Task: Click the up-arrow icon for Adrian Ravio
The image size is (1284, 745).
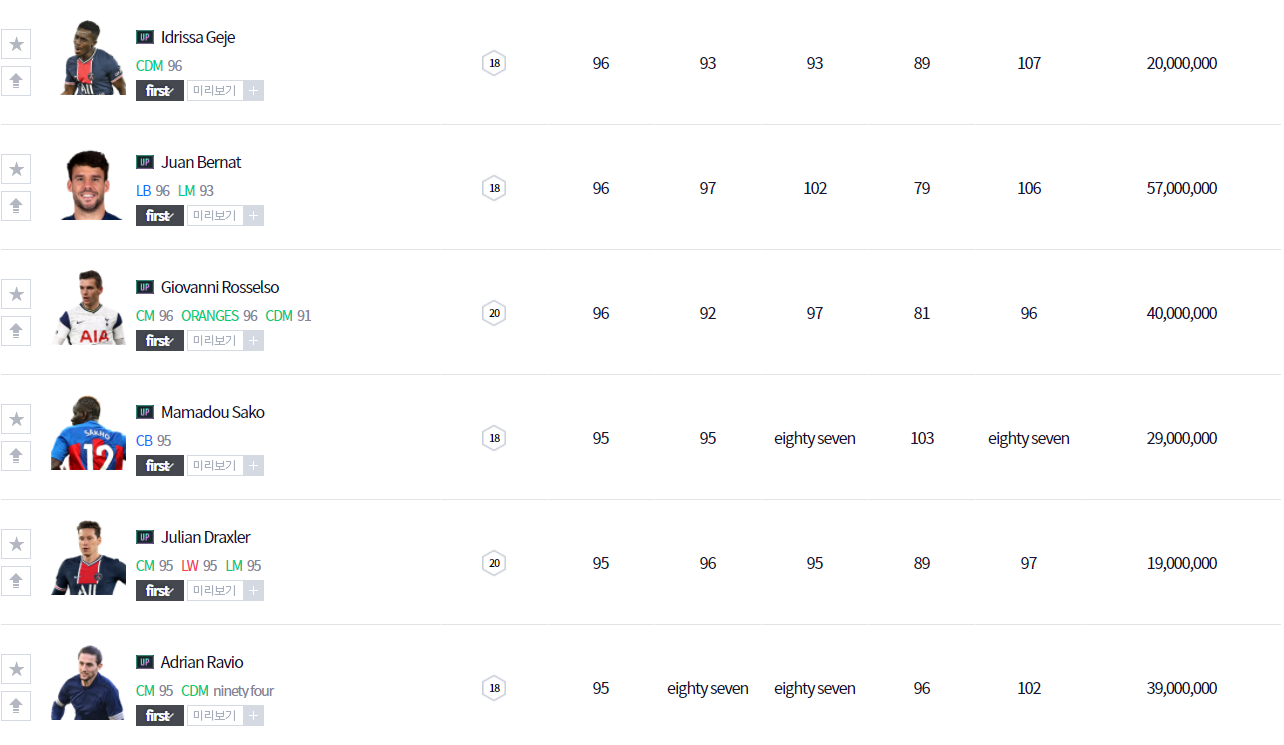Action: pos(16,706)
